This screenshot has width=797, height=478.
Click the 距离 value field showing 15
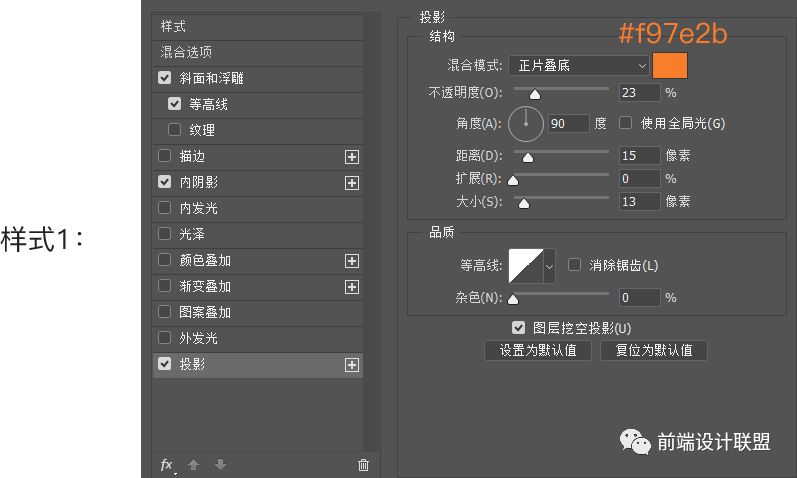639,156
